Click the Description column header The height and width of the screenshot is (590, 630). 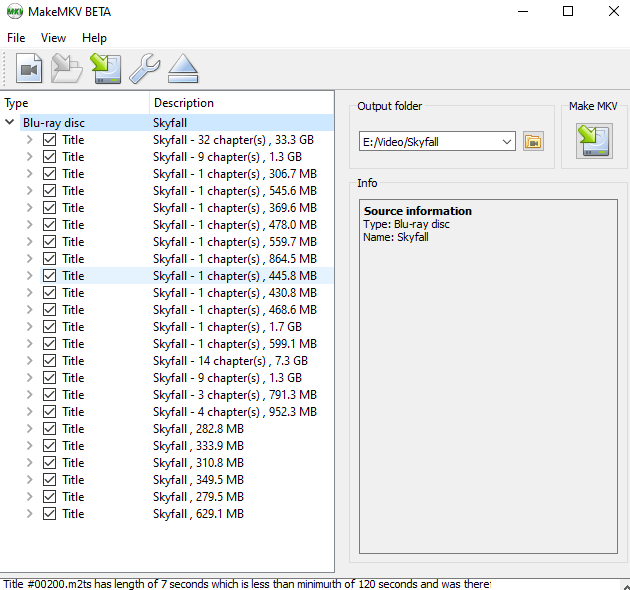click(x=241, y=103)
